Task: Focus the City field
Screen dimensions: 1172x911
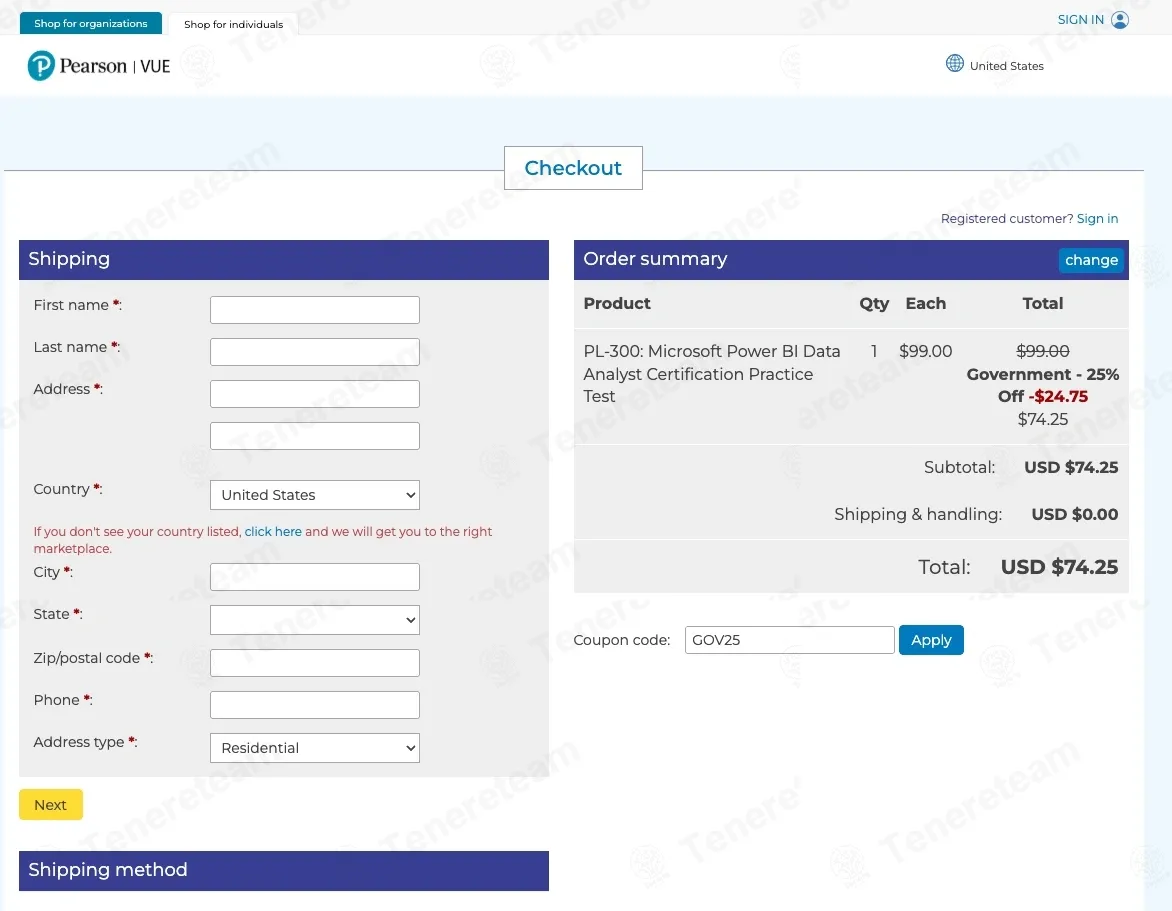Action: pyautogui.click(x=315, y=577)
